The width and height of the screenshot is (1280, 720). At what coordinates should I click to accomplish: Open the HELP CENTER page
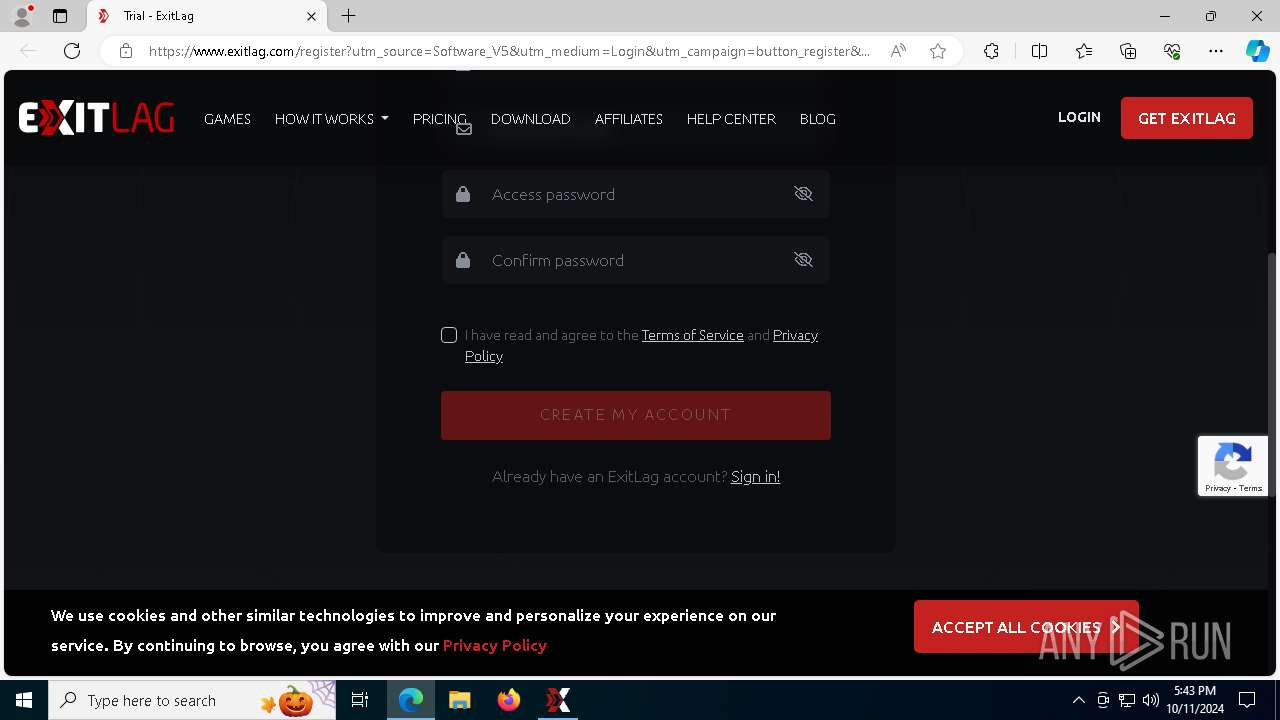(731, 118)
